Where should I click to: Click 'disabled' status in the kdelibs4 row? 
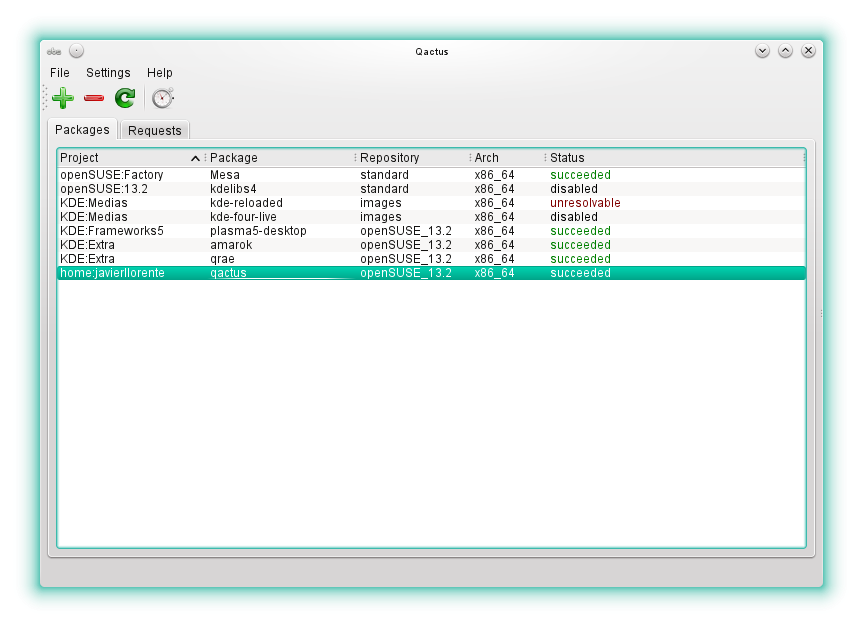click(x=573, y=189)
